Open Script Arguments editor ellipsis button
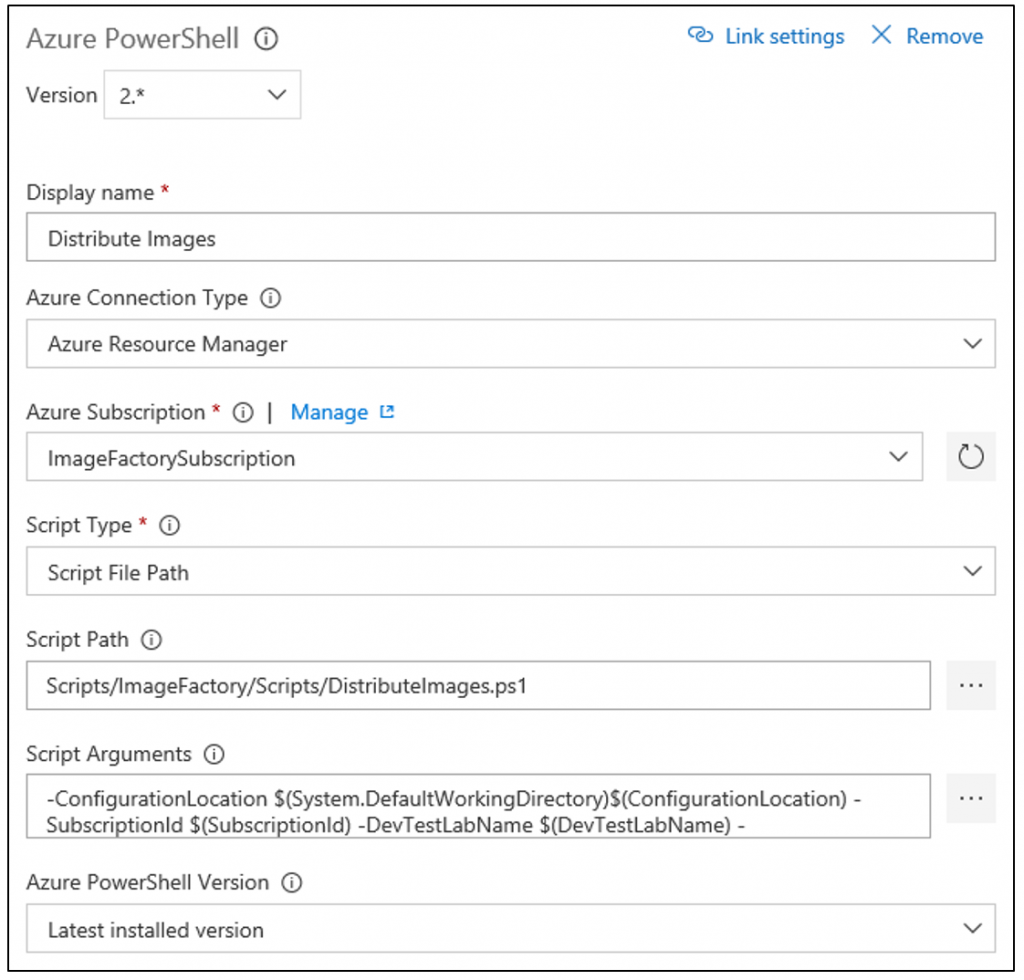1024x980 pixels. [970, 798]
